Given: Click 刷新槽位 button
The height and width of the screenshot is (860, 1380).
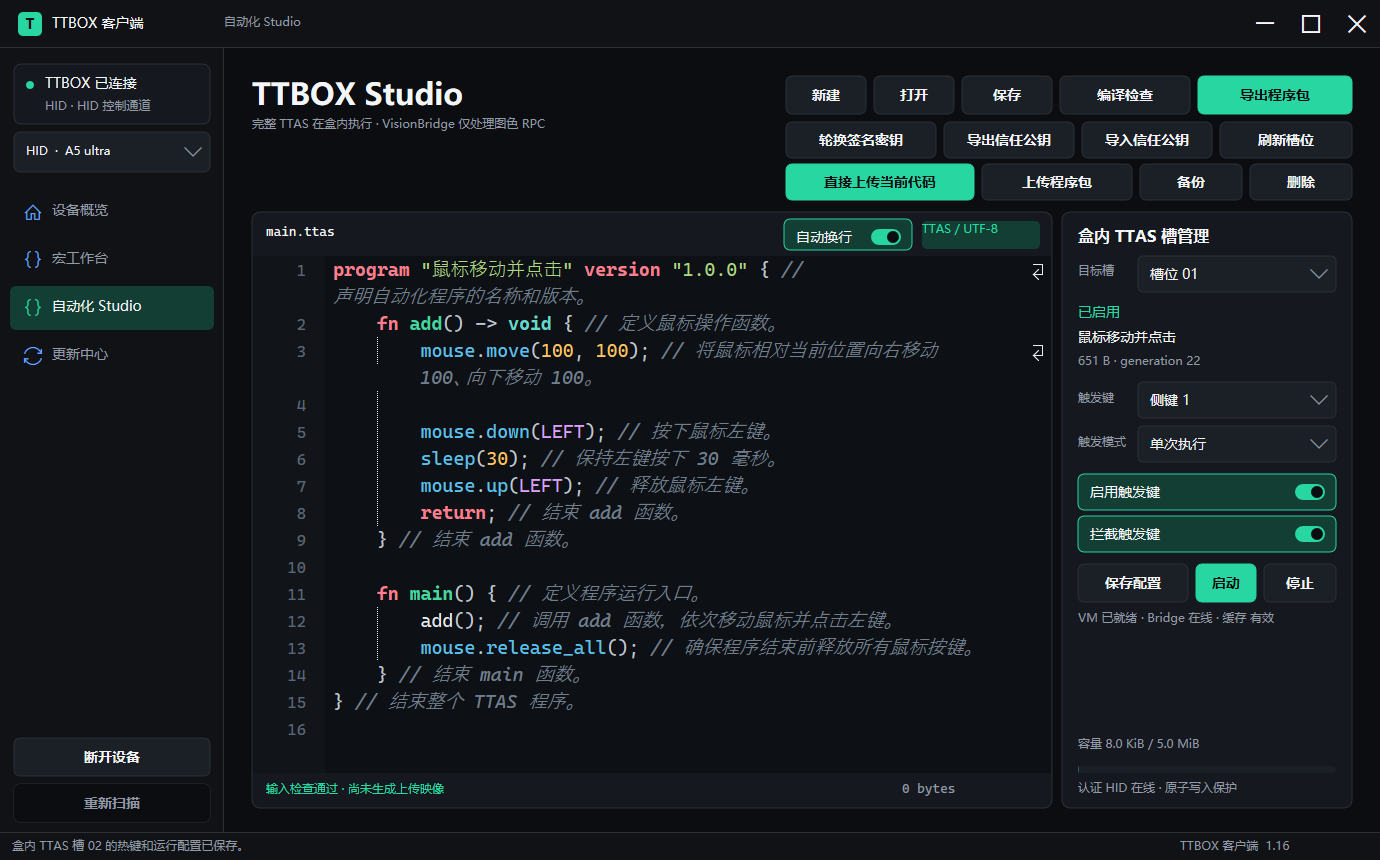Looking at the screenshot, I should pos(1286,140).
